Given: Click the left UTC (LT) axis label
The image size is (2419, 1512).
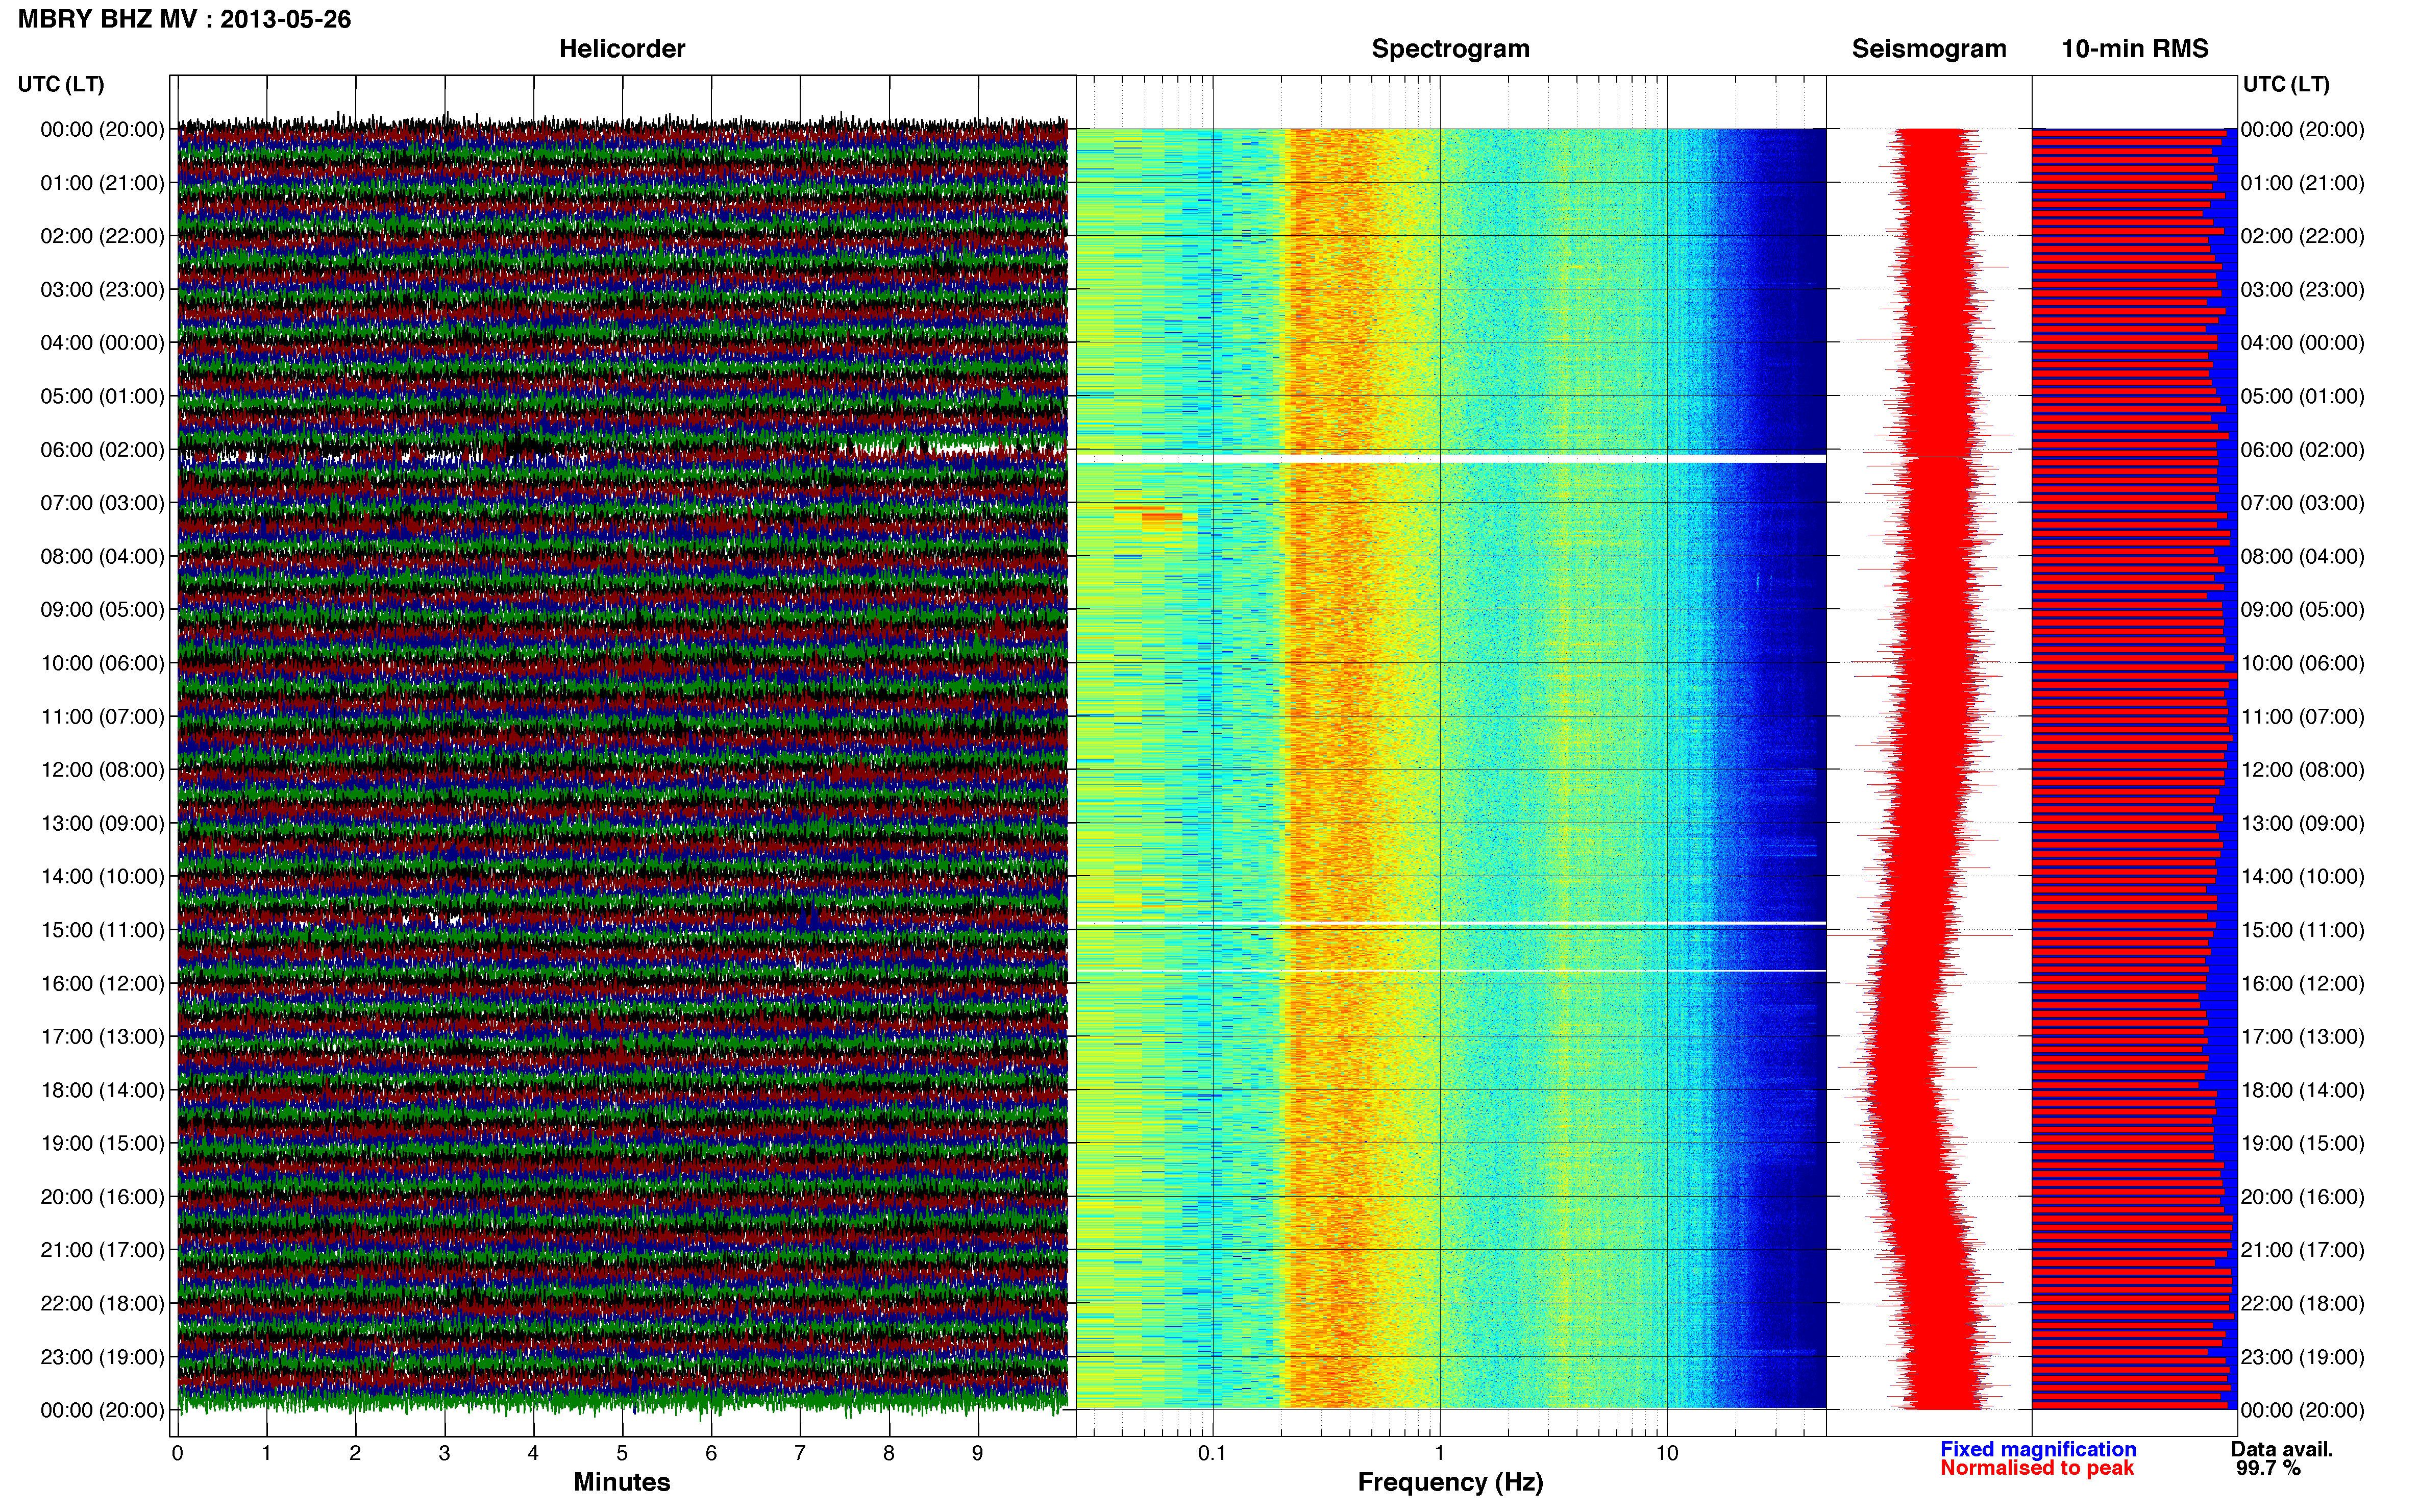Looking at the screenshot, I should 61,84.
